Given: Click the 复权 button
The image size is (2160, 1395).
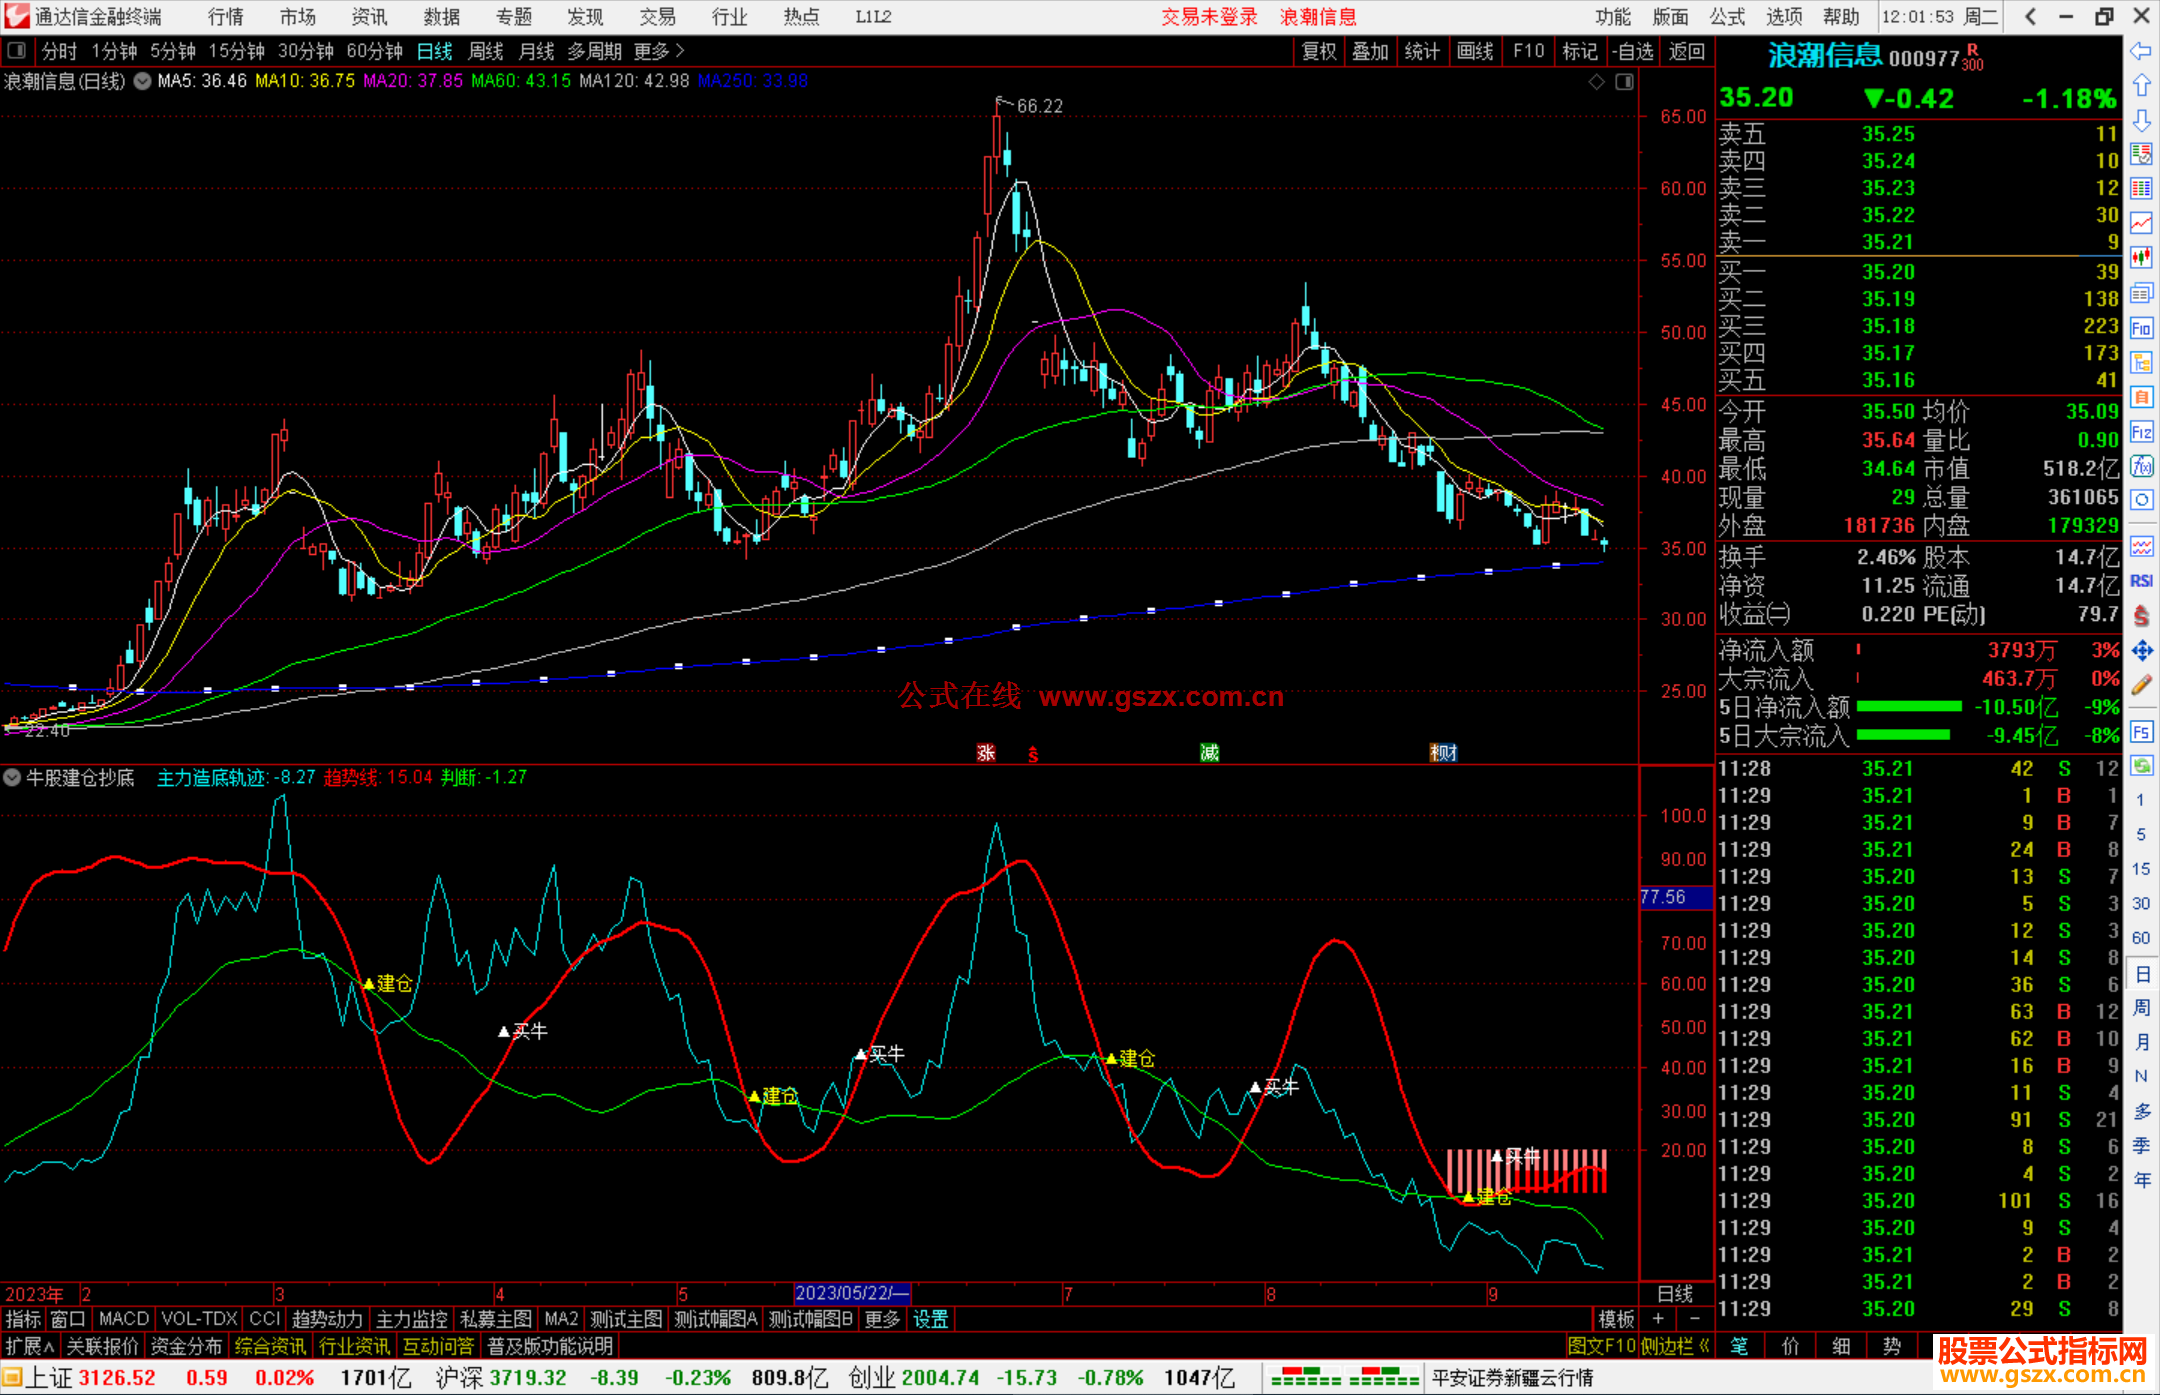Looking at the screenshot, I should [1319, 51].
